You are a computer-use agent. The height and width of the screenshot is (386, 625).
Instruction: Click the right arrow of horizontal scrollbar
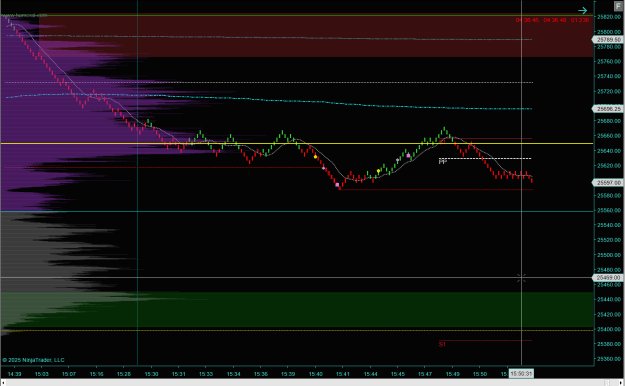(621, 383)
